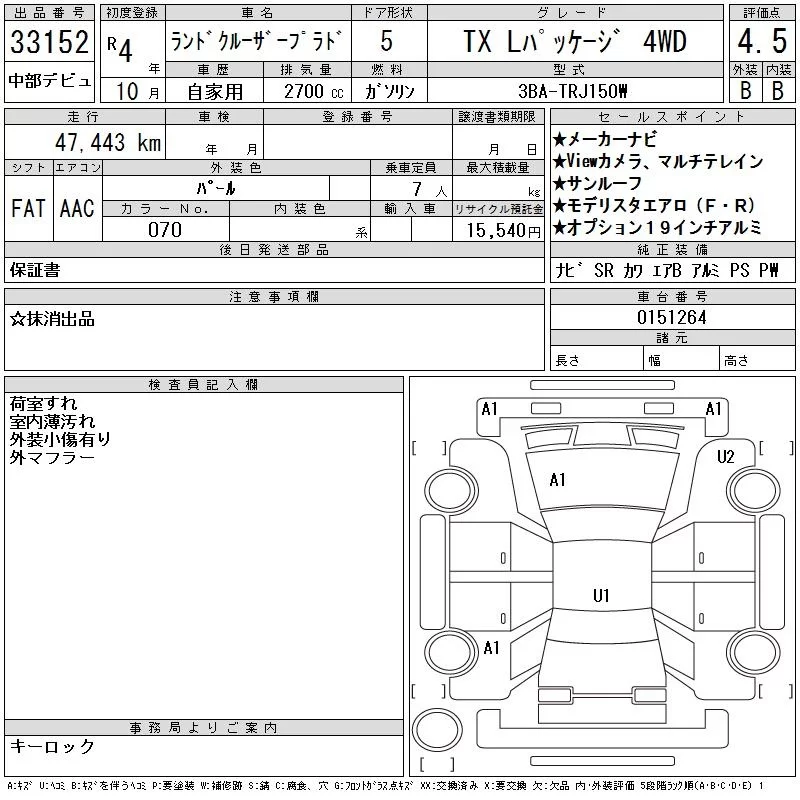Click inspector note 室内薄汚れ
Image resolution: width=800 pixels, height=800 pixels.
[52, 421]
